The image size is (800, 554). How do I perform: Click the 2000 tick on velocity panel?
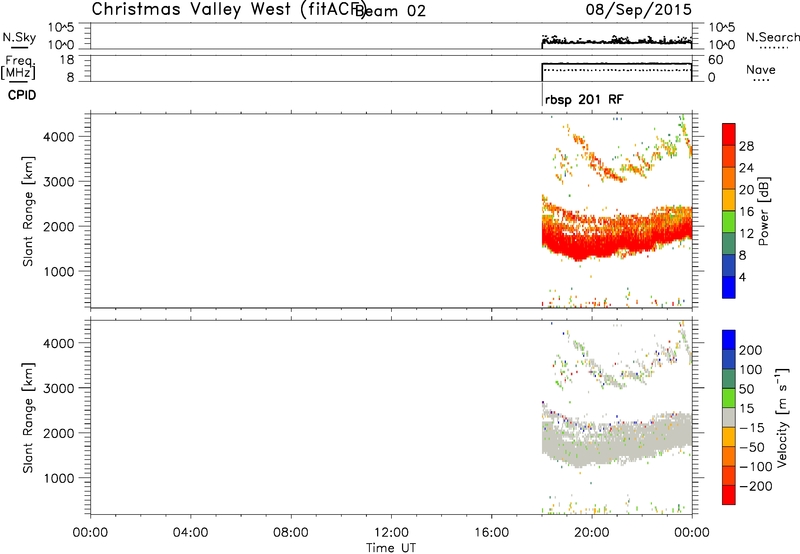59,433
